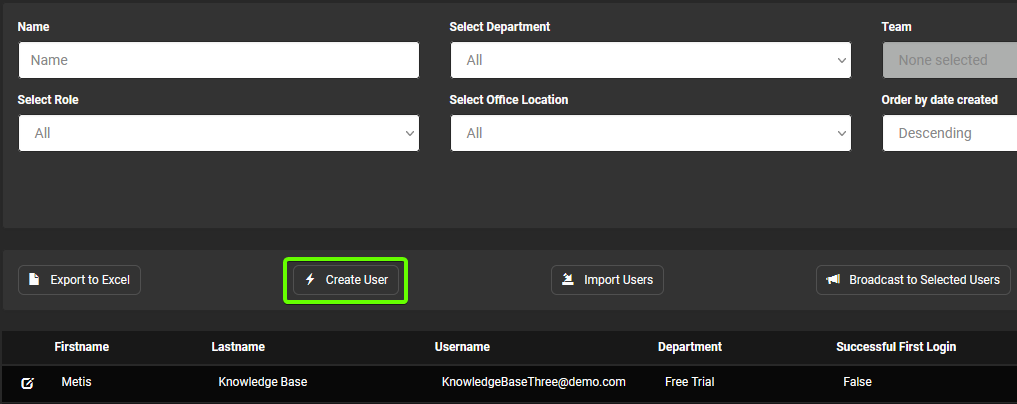
Task: Click the False first login cell
Action: click(x=857, y=382)
